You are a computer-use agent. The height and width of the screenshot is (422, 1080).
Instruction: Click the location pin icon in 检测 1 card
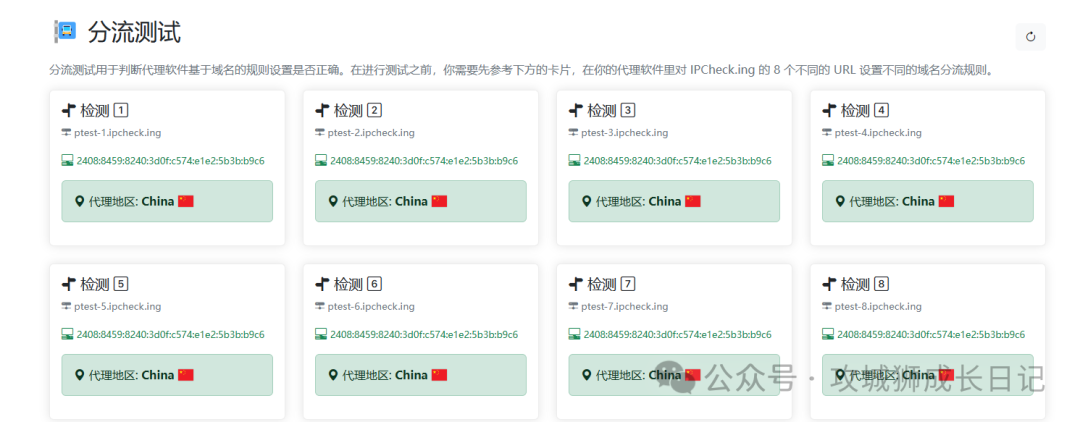click(79, 201)
